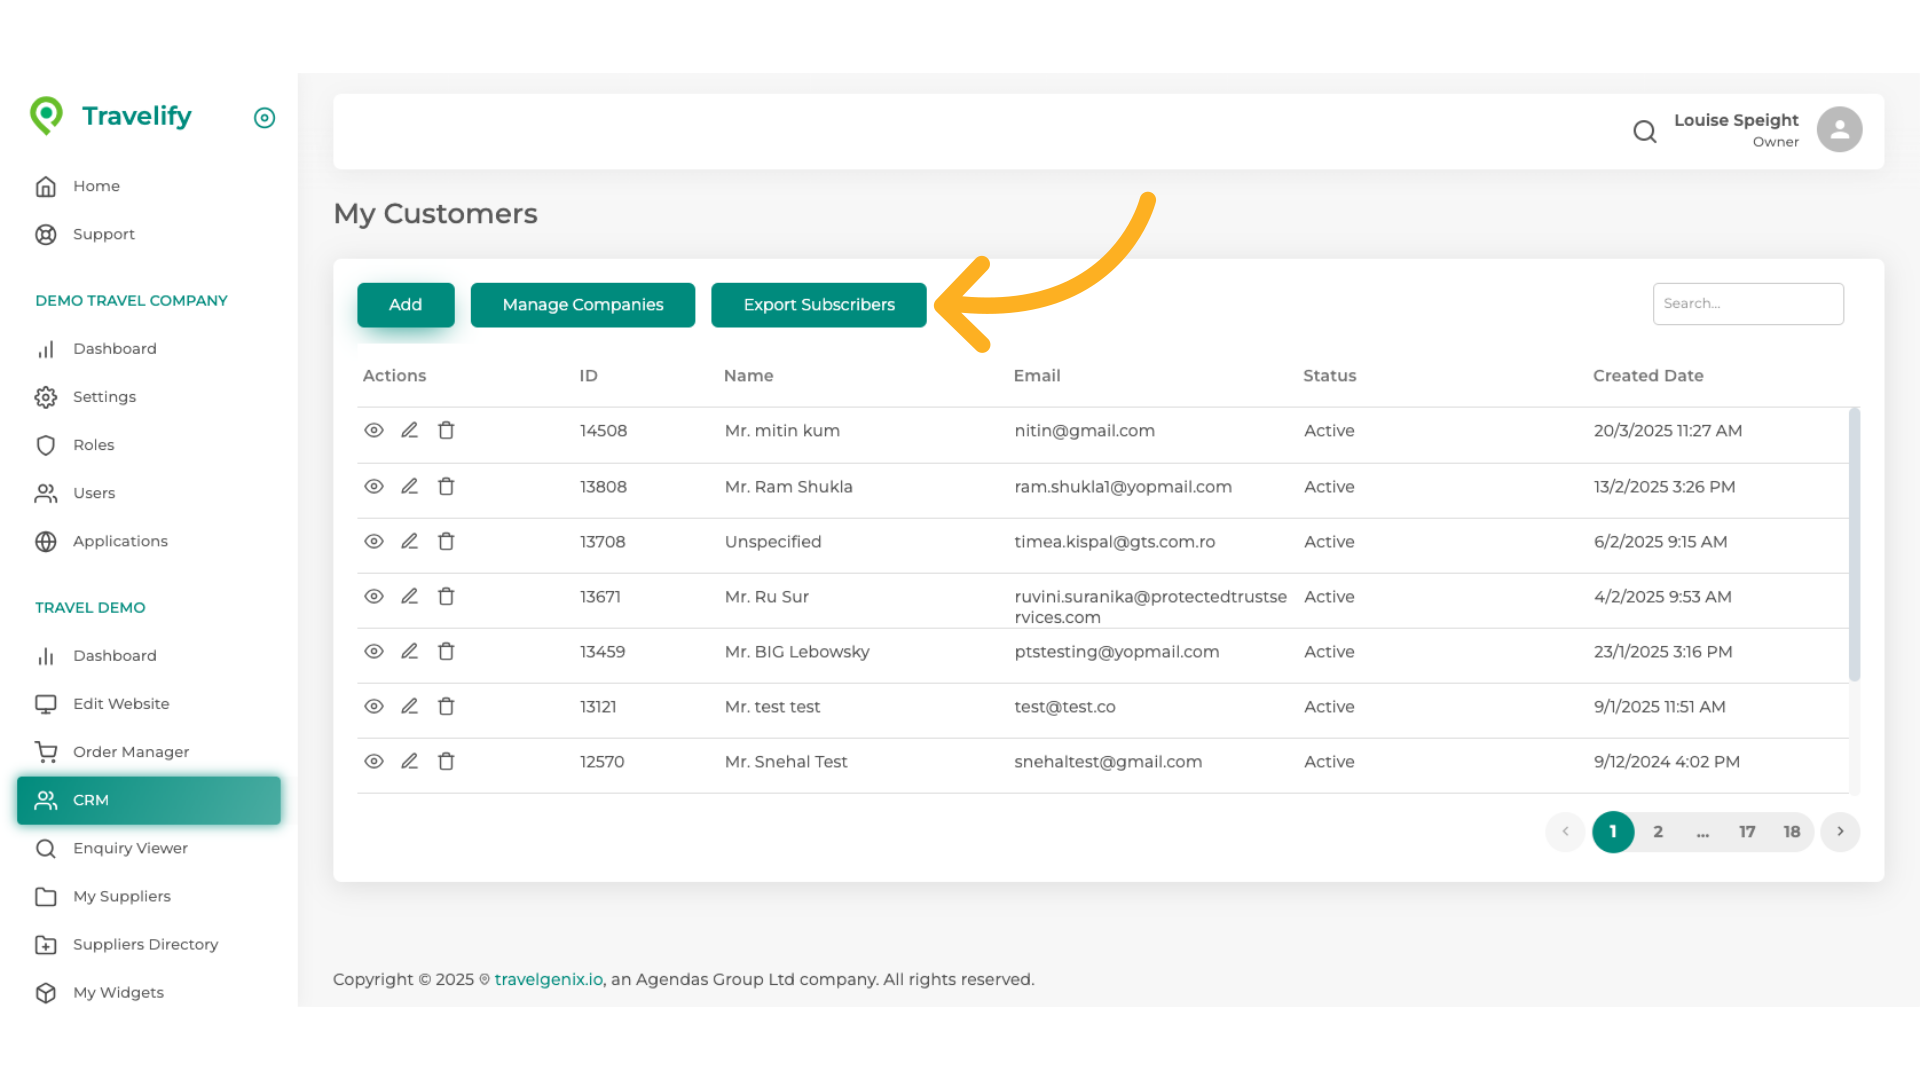View details of Mr. mitin kum via eye icon
This screenshot has height=1080, width=1920.
[x=373, y=430]
